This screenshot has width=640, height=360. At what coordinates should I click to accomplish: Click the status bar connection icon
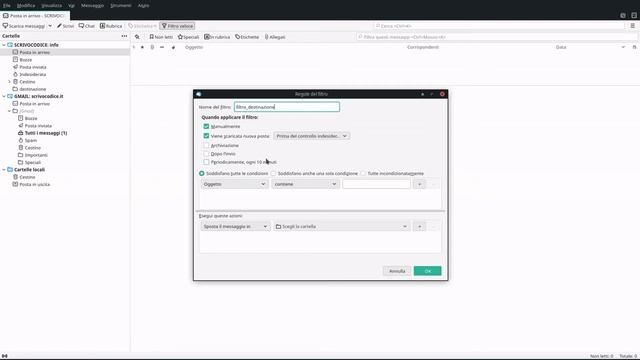pos(4,356)
